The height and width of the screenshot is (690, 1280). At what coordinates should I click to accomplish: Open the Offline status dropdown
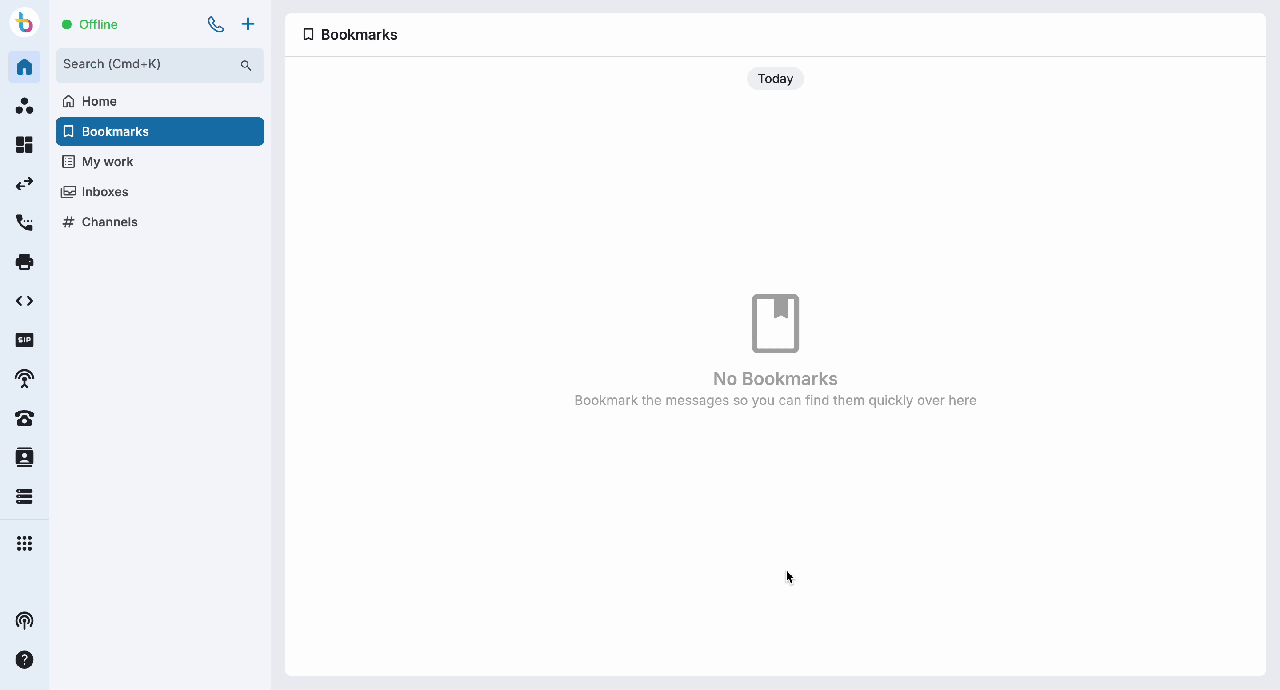[x=90, y=24]
